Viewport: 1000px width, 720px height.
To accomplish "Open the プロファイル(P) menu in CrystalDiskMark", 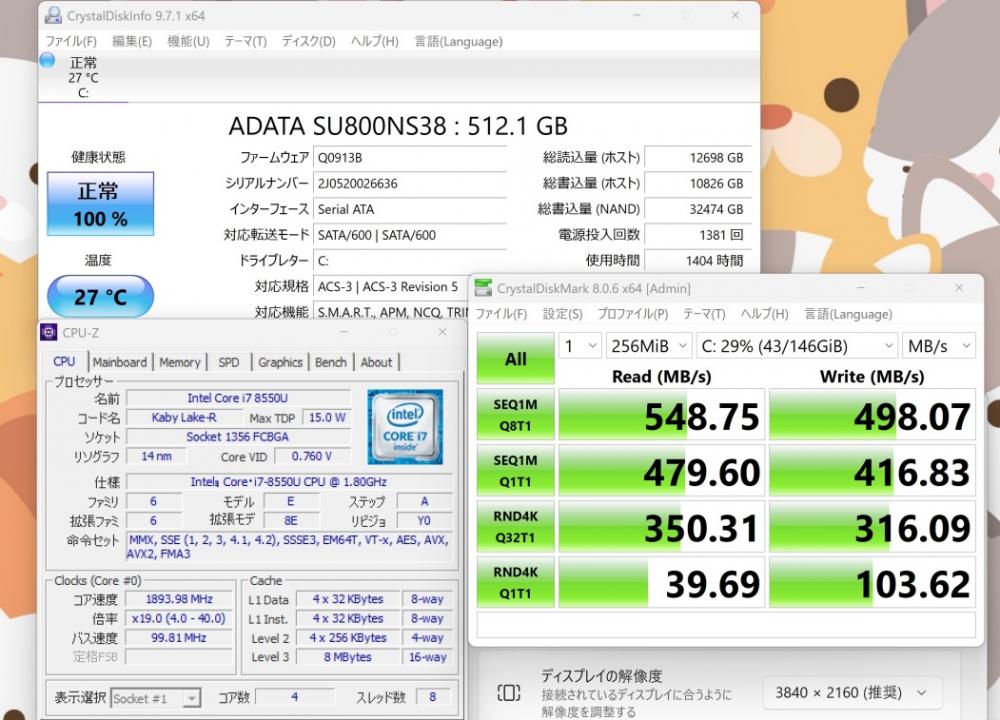I will (x=633, y=314).
